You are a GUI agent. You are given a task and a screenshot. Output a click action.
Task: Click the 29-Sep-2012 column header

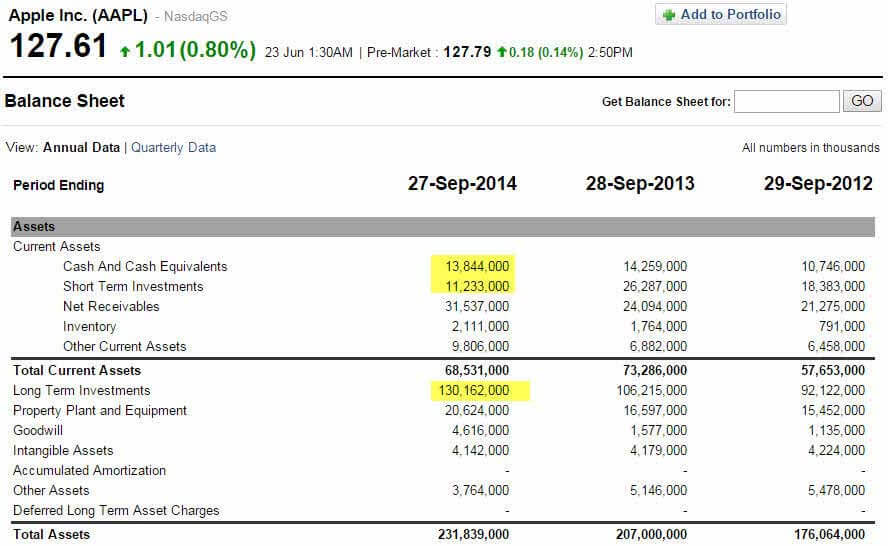coord(818,184)
